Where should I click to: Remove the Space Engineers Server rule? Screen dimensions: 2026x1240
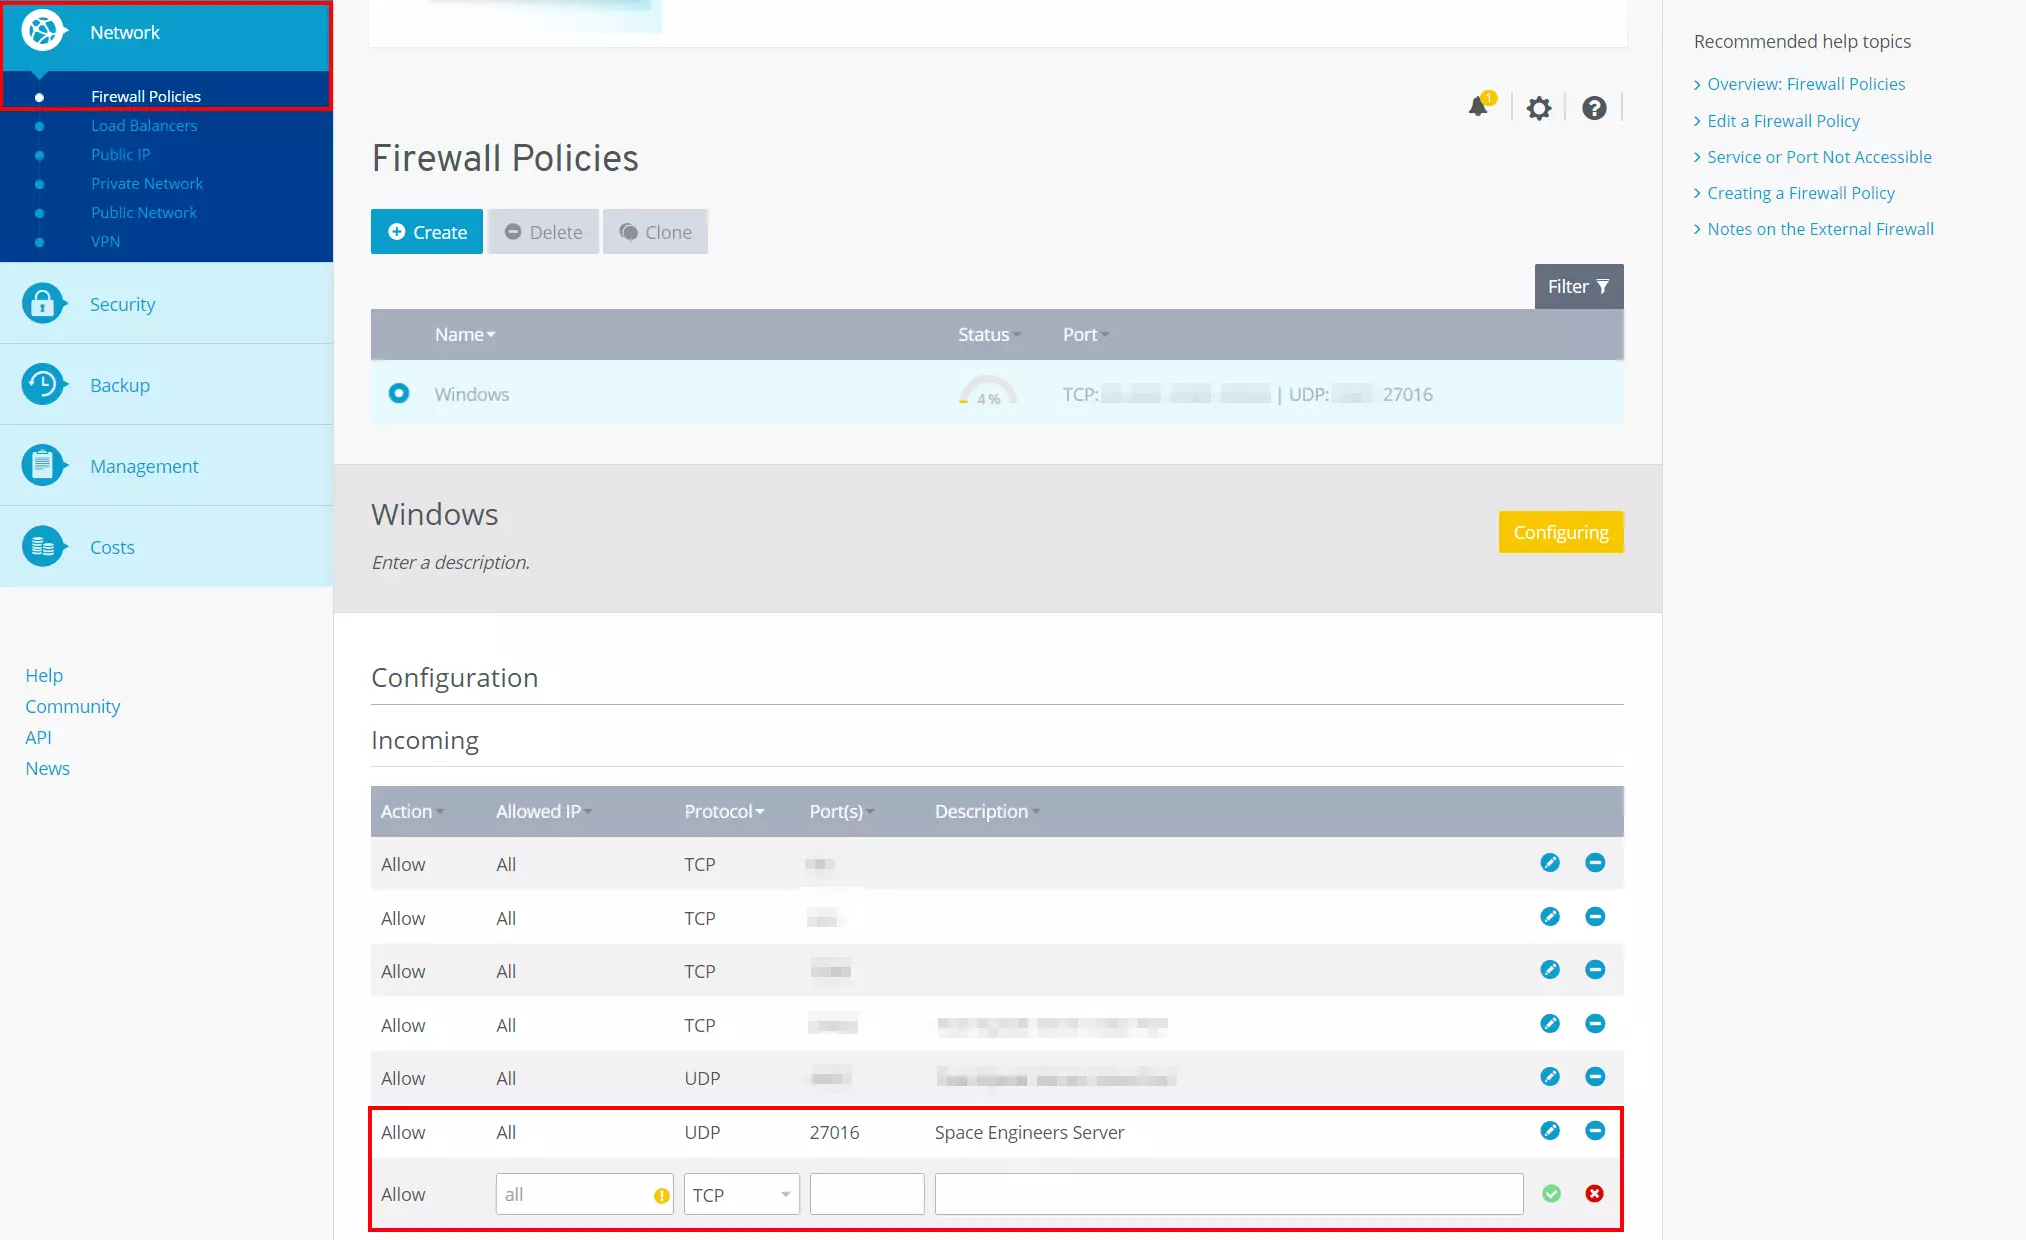(1595, 1130)
